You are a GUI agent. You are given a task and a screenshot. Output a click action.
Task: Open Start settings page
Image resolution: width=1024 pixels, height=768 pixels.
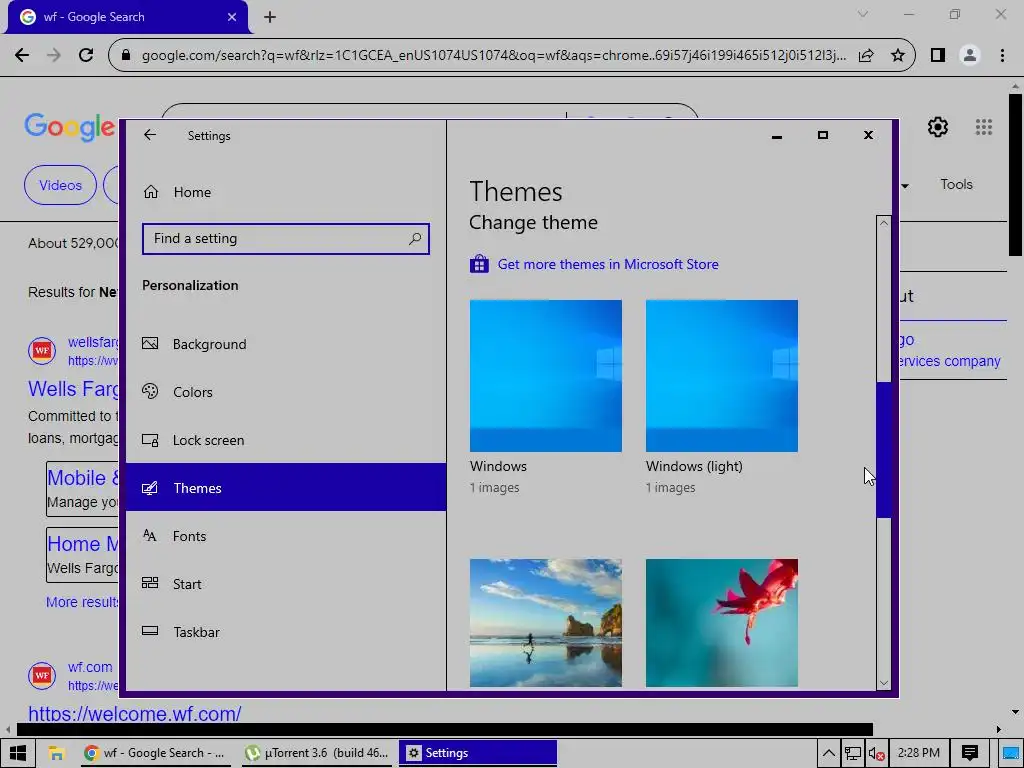[285, 584]
